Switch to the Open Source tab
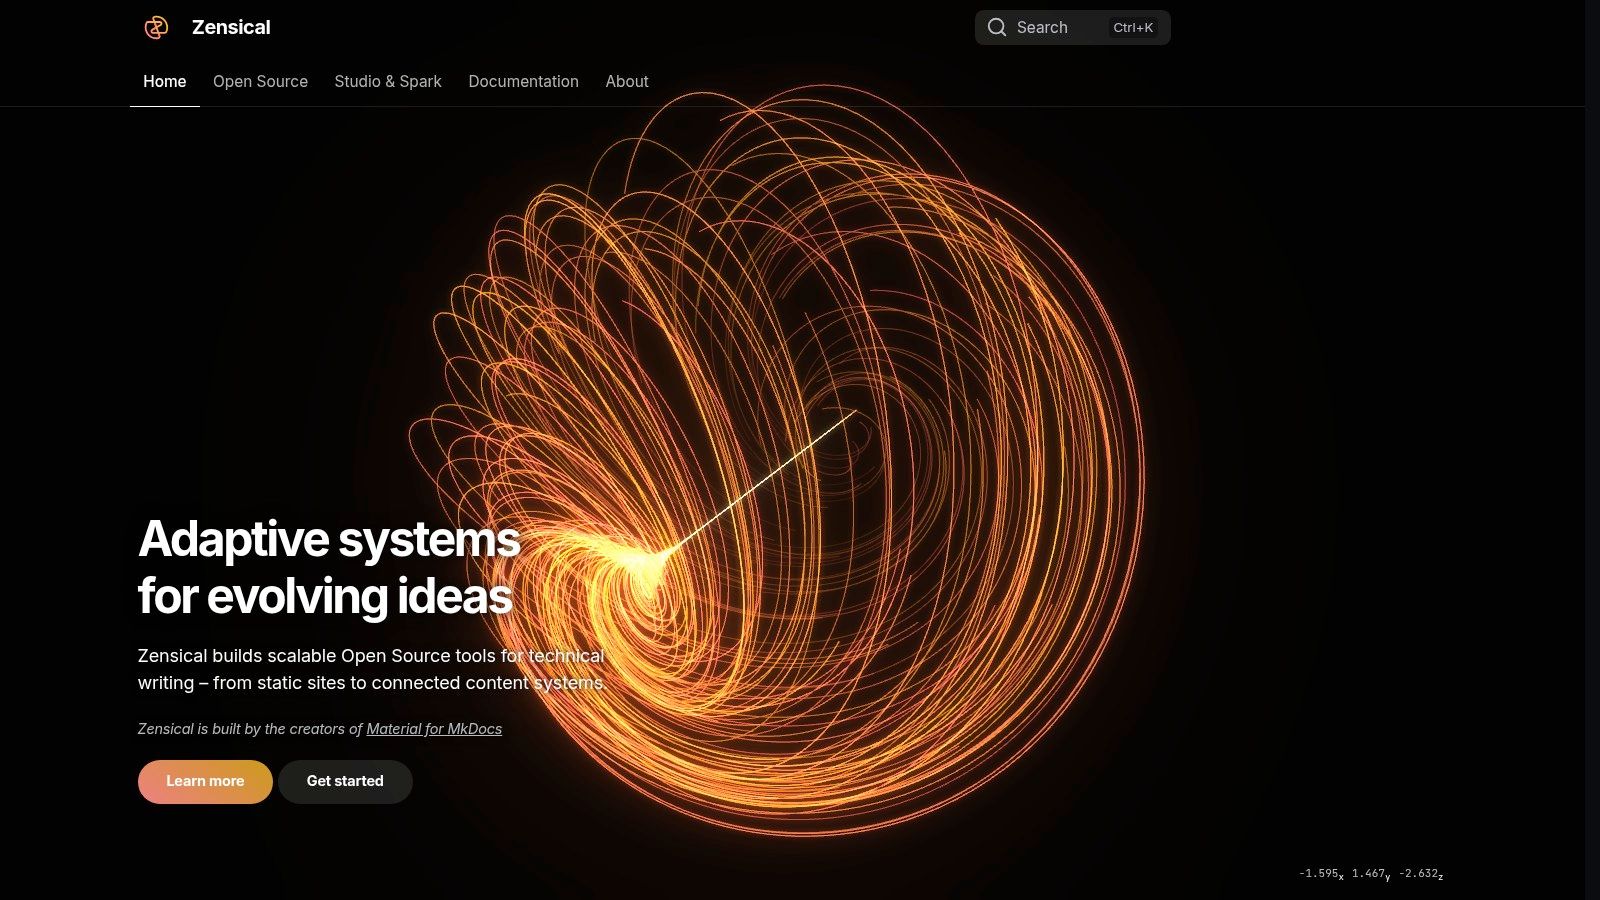 point(260,81)
